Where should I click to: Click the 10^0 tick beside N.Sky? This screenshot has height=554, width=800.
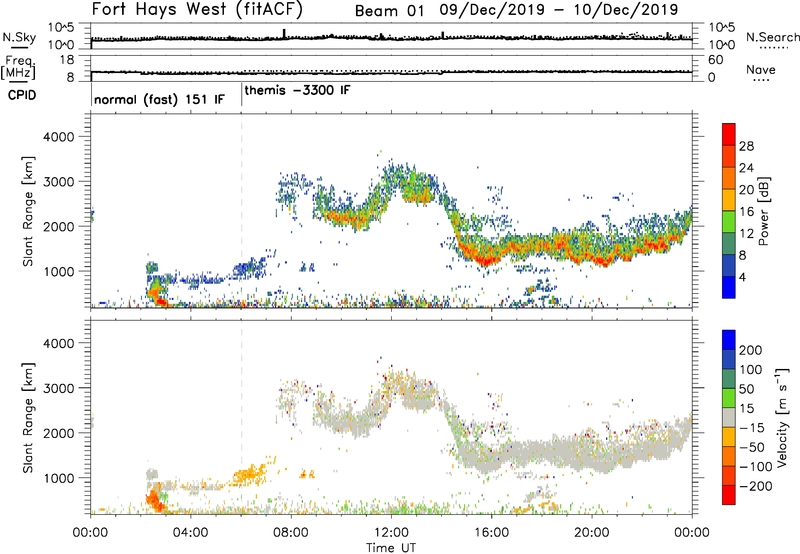(x=61, y=45)
